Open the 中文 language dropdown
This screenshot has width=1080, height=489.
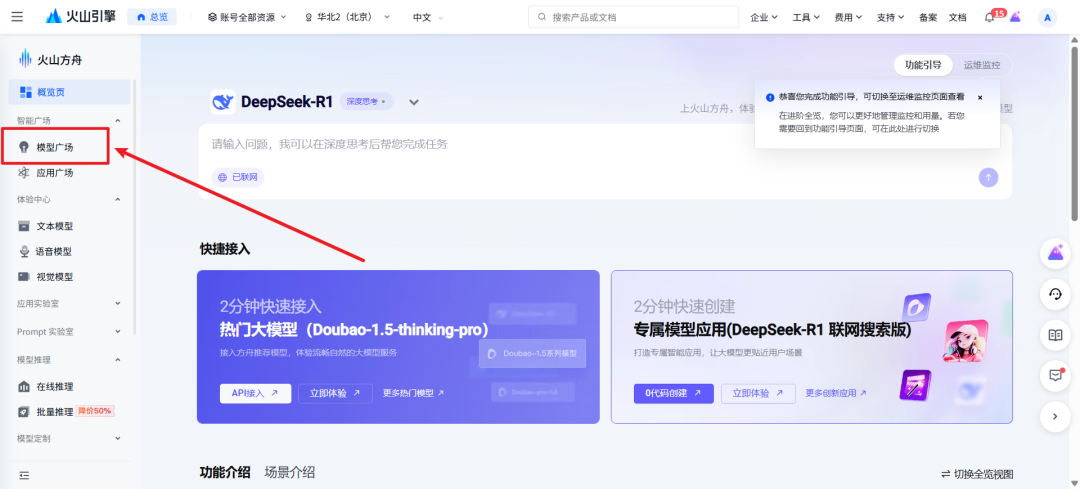coord(428,17)
